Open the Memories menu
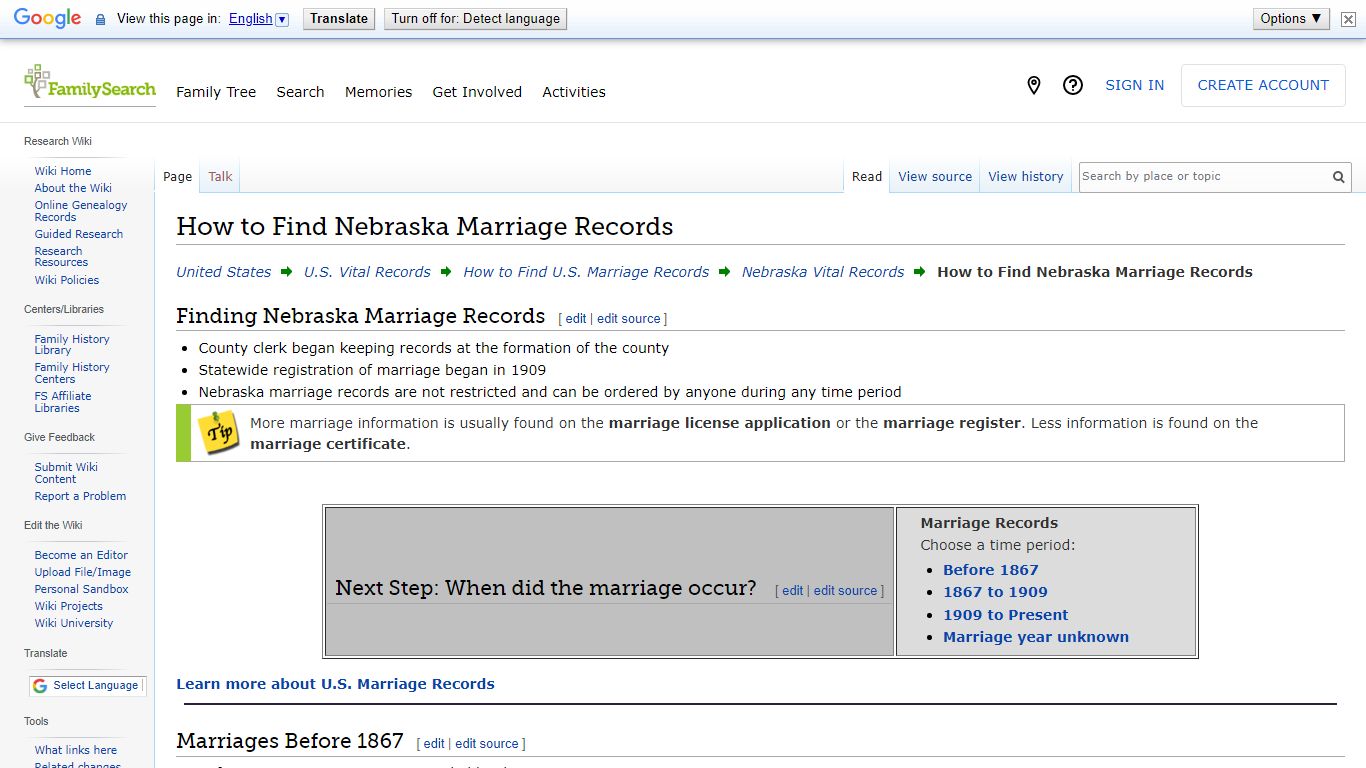1366x768 pixels. click(378, 92)
